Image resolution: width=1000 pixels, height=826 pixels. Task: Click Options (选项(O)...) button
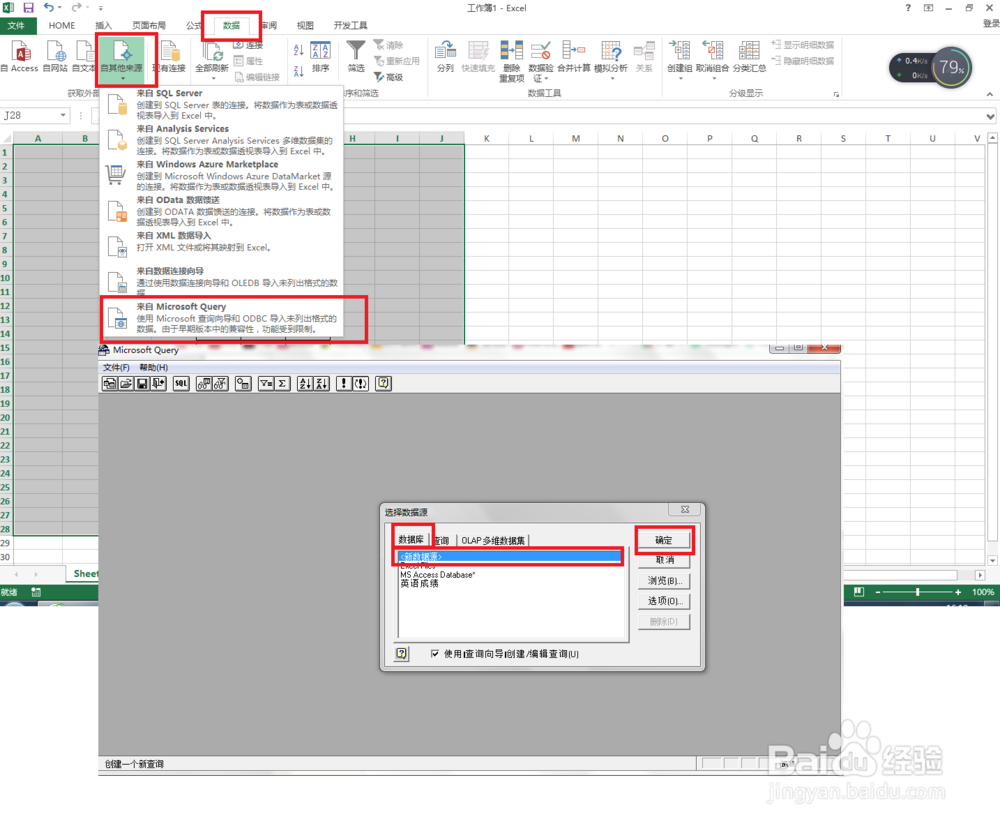[664, 601]
